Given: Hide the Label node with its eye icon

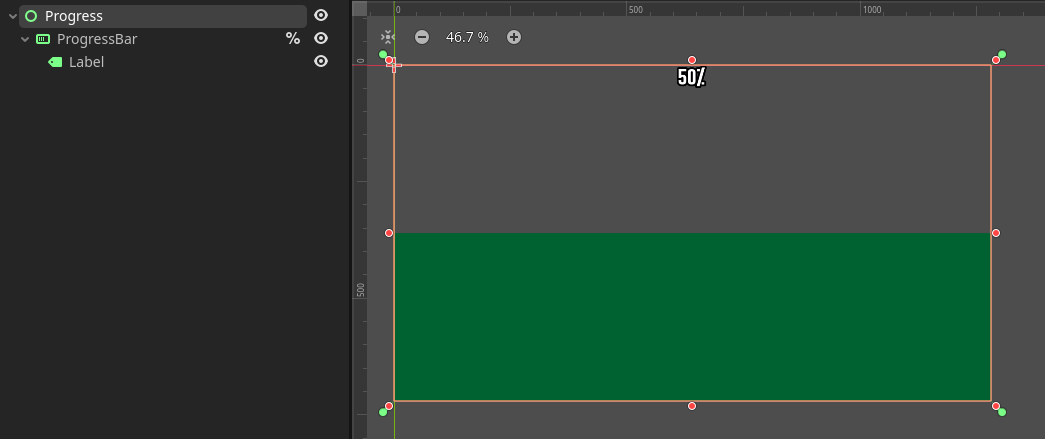Looking at the screenshot, I should point(321,61).
